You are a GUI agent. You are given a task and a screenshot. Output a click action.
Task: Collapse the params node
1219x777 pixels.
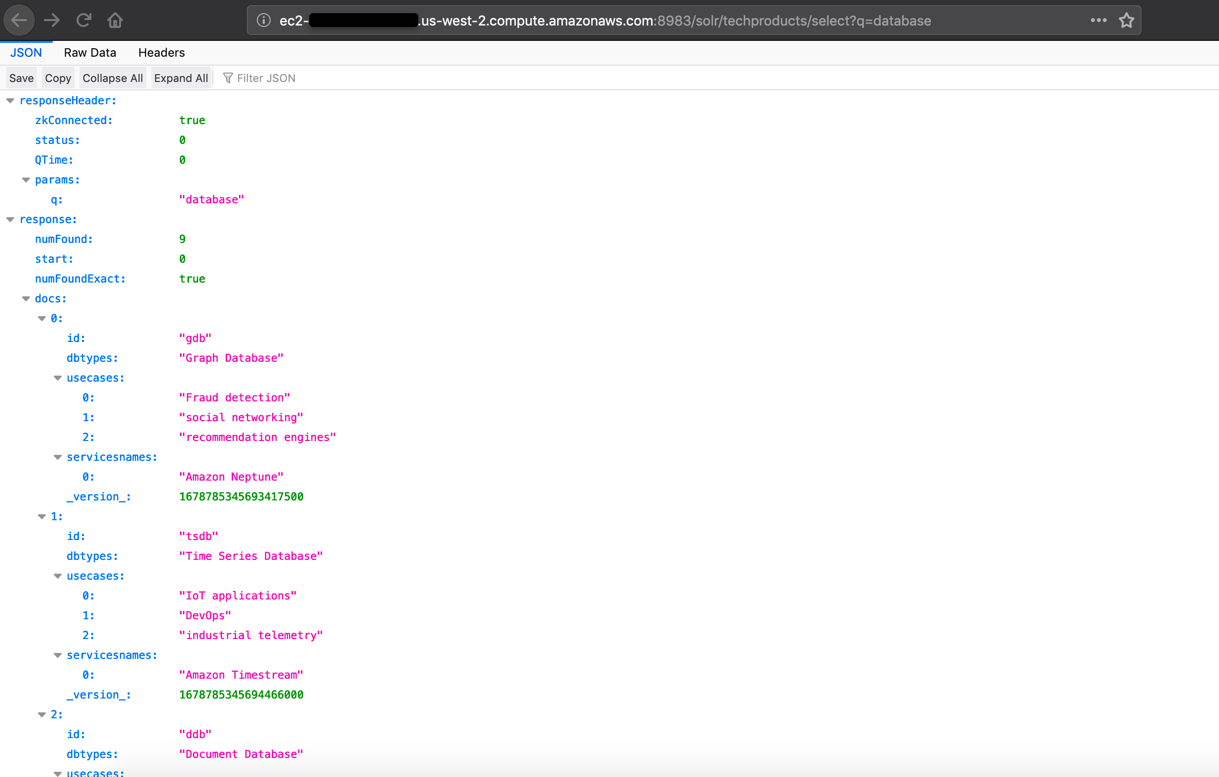pos(26,179)
